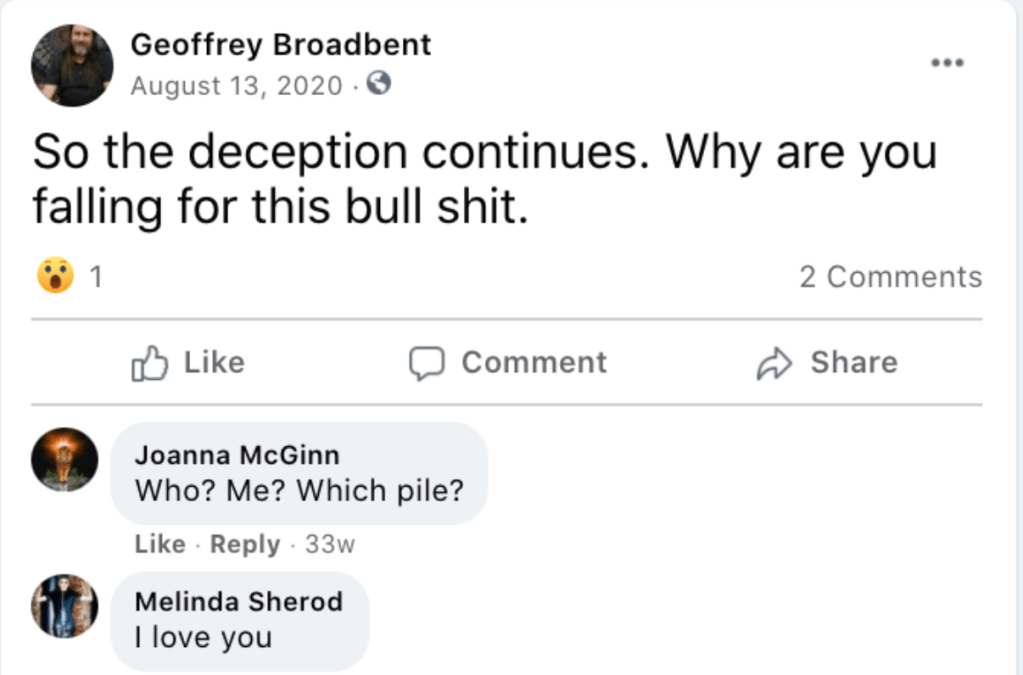Open Geoffrey Broadbent's profile name link
The height and width of the screenshot is (675, 1023).
pyautogui.click(x=281, y=45)
